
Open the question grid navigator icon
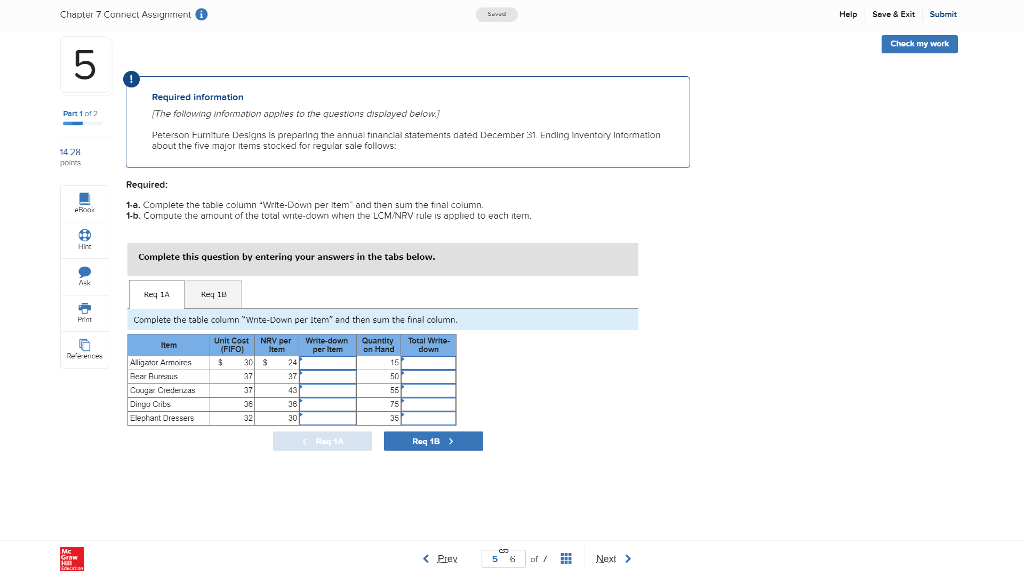[566, 558]
